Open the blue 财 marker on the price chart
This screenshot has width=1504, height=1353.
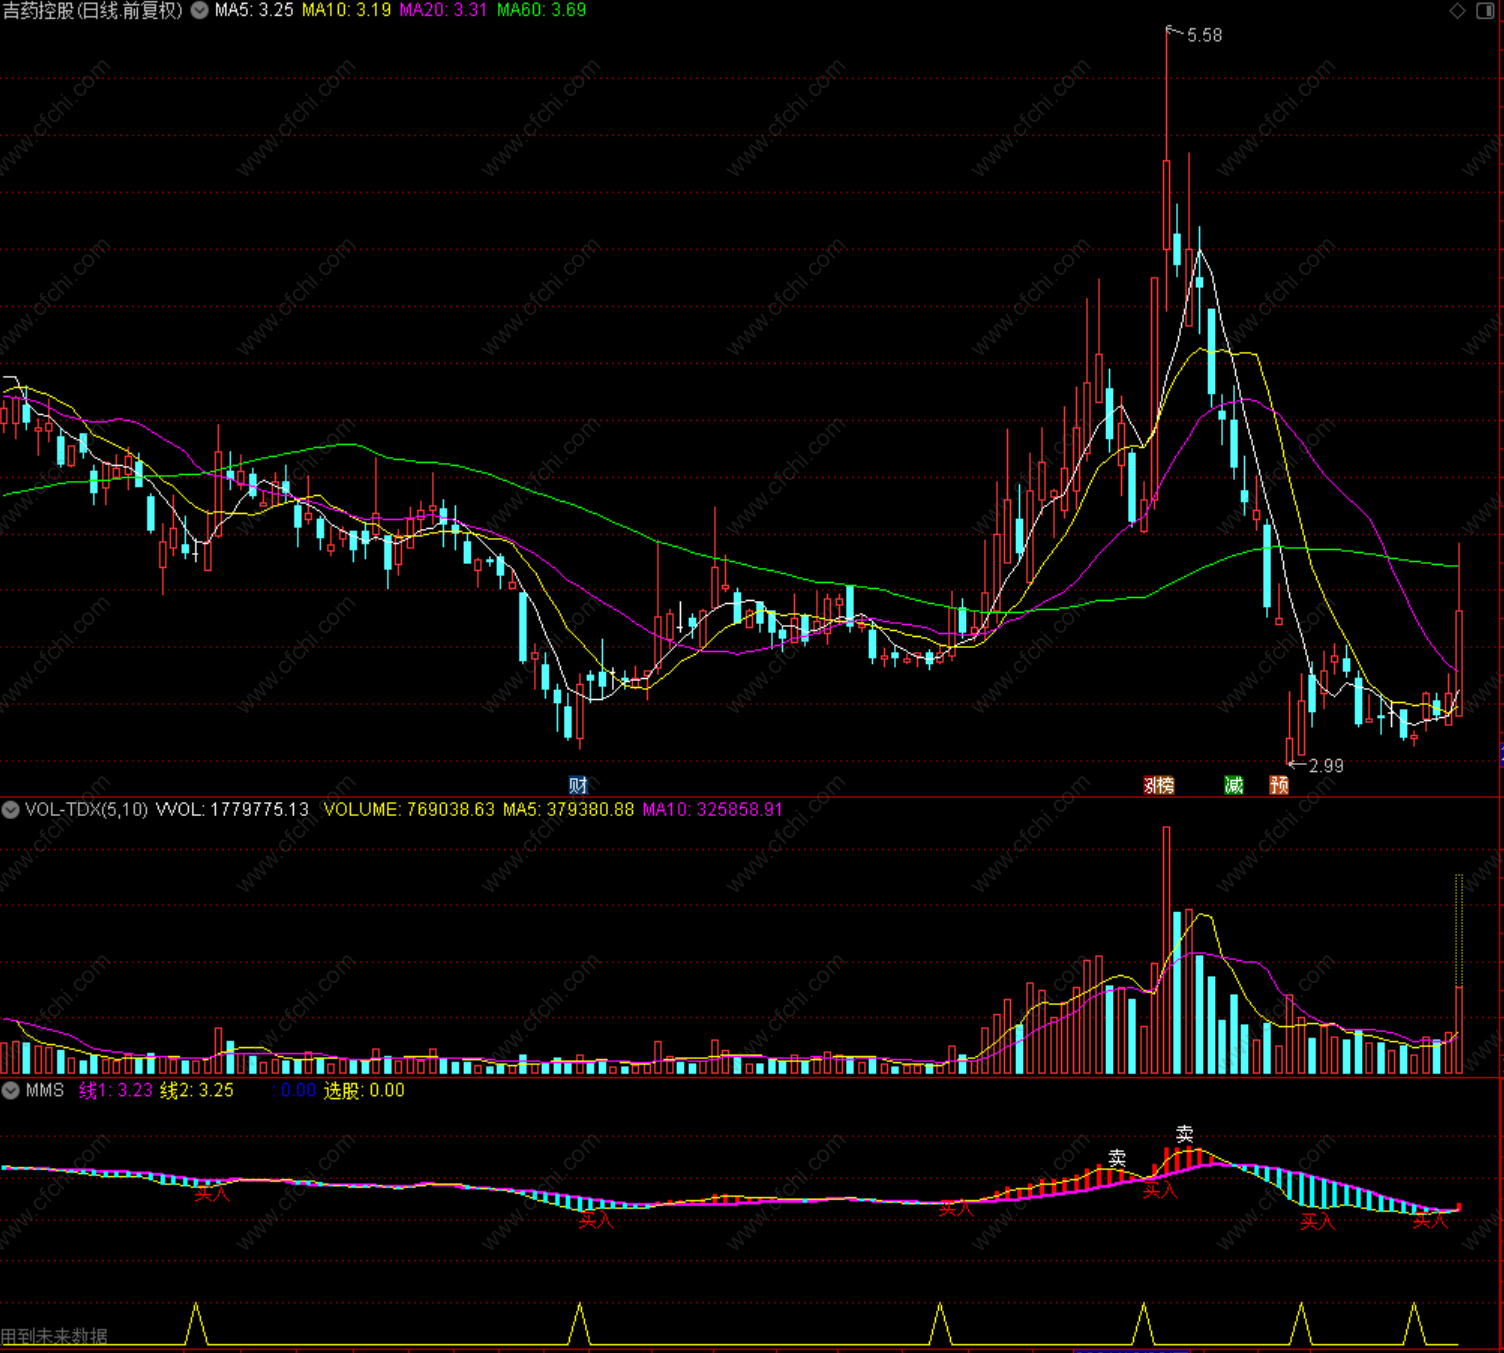click(x=578, y=785)
